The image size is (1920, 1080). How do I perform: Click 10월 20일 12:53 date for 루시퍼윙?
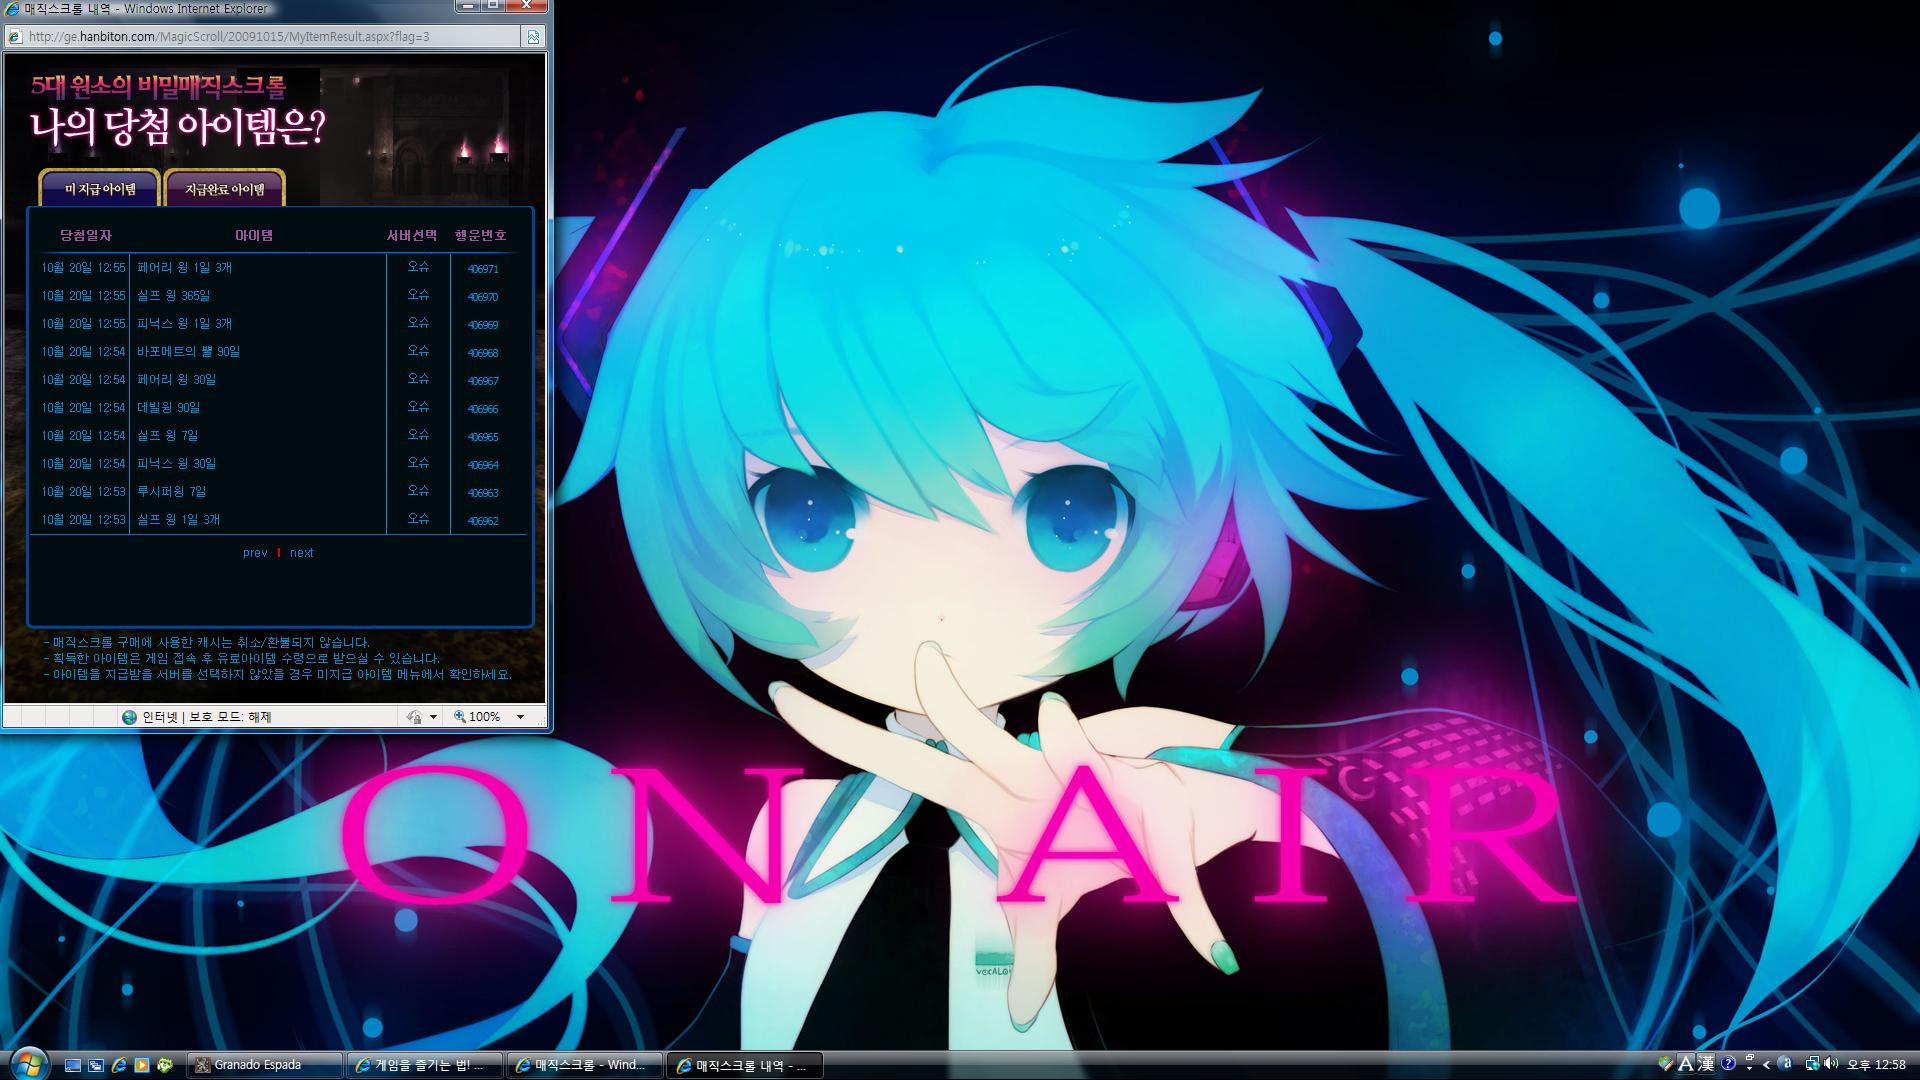pos(84,492)
